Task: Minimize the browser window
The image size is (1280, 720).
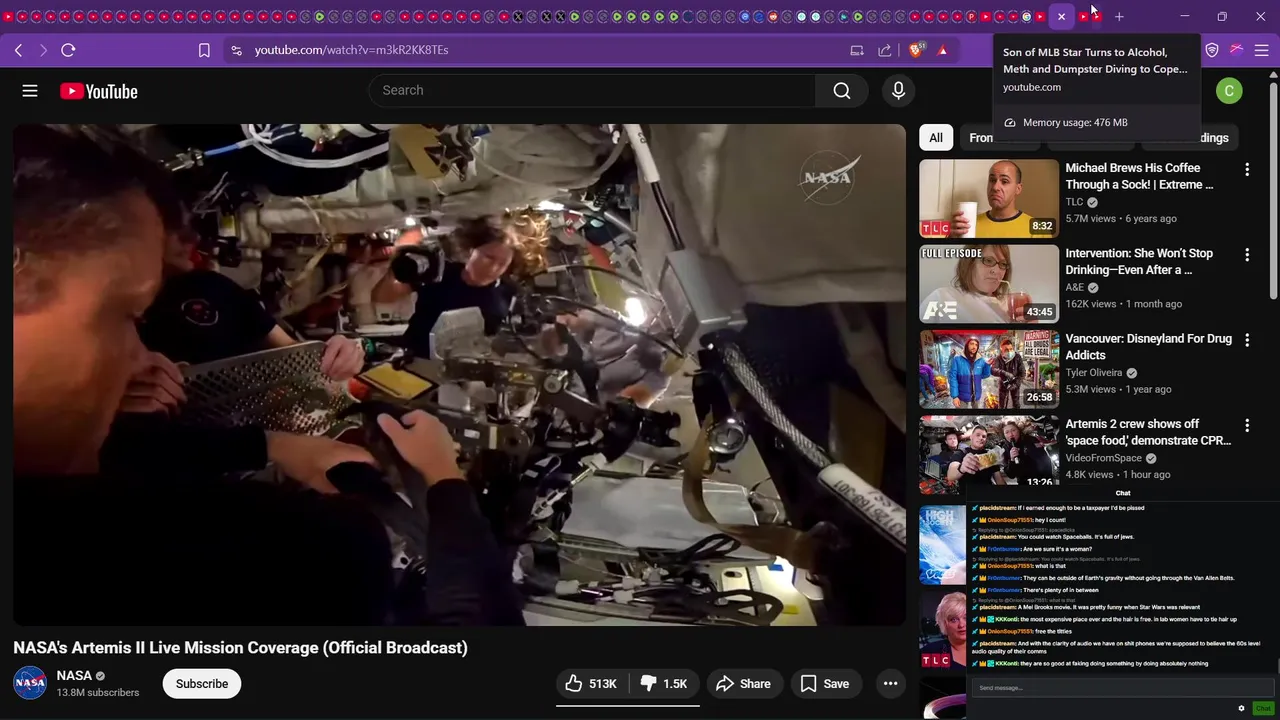Action: click(1185, 16)
